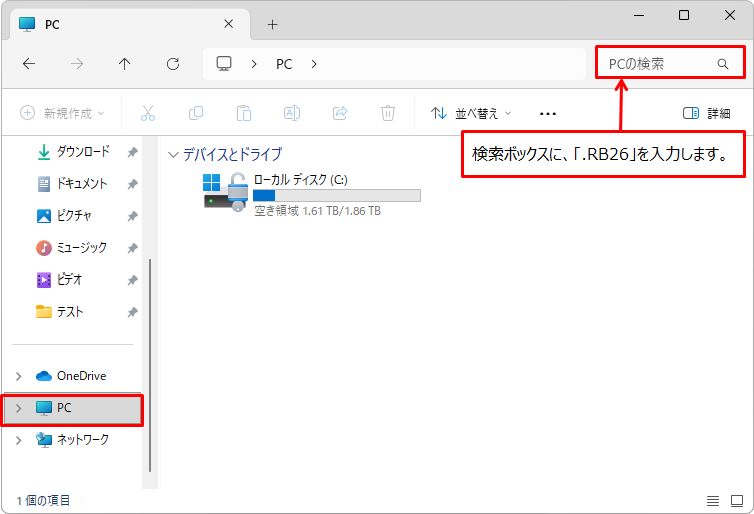Click the navigation pane scrollbar

pyautogui.click(x=150, y=360)
